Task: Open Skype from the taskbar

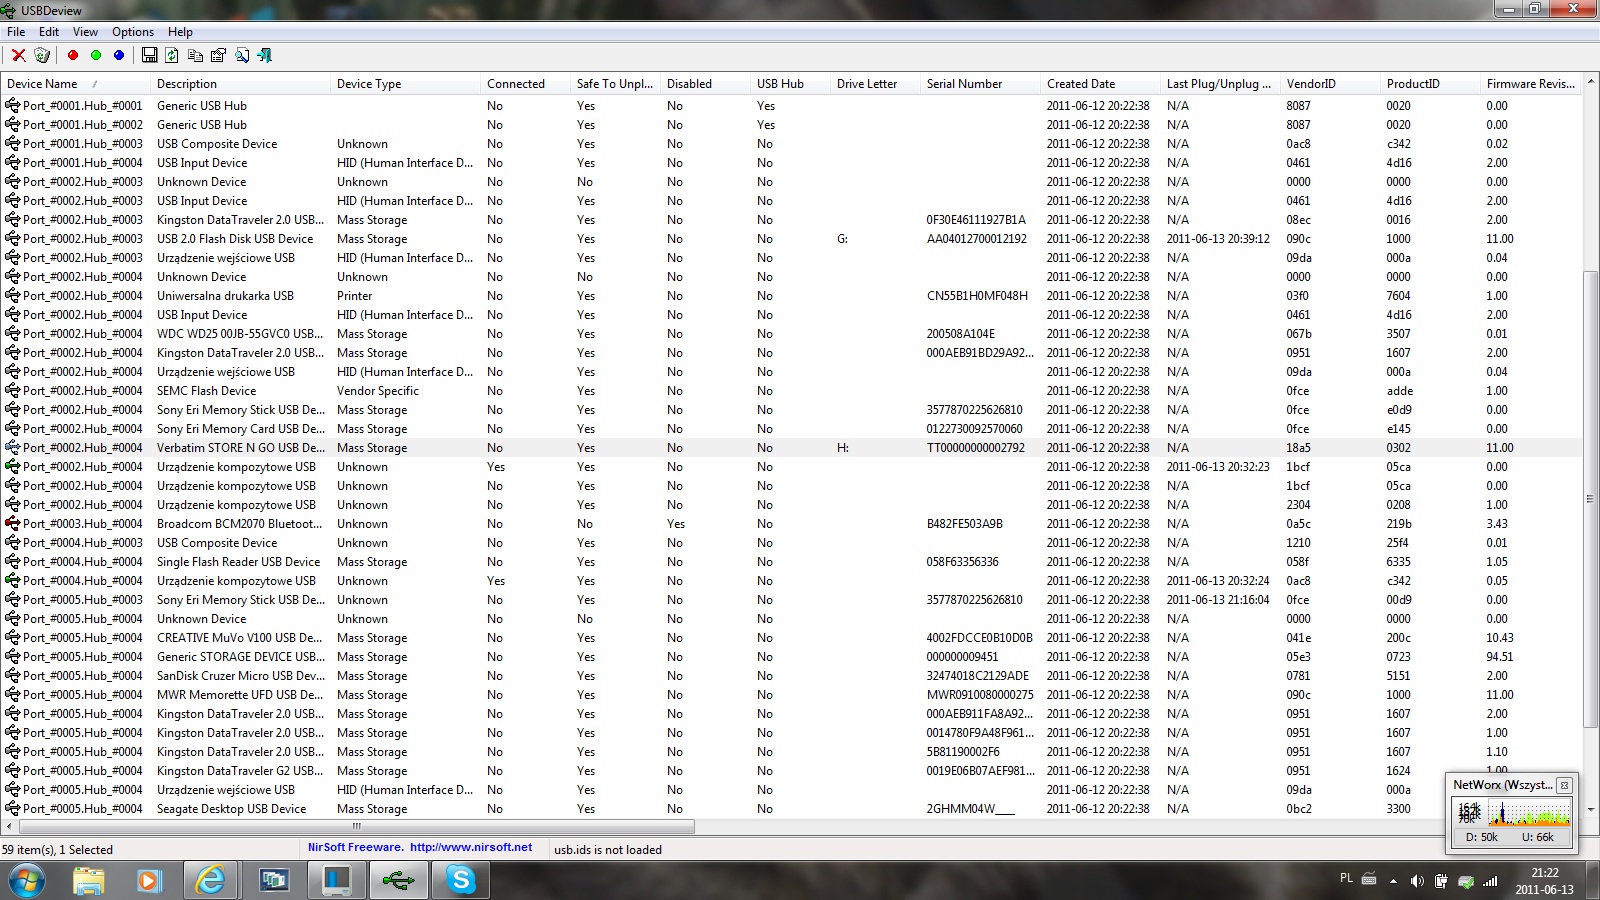Action: [461, 881]
